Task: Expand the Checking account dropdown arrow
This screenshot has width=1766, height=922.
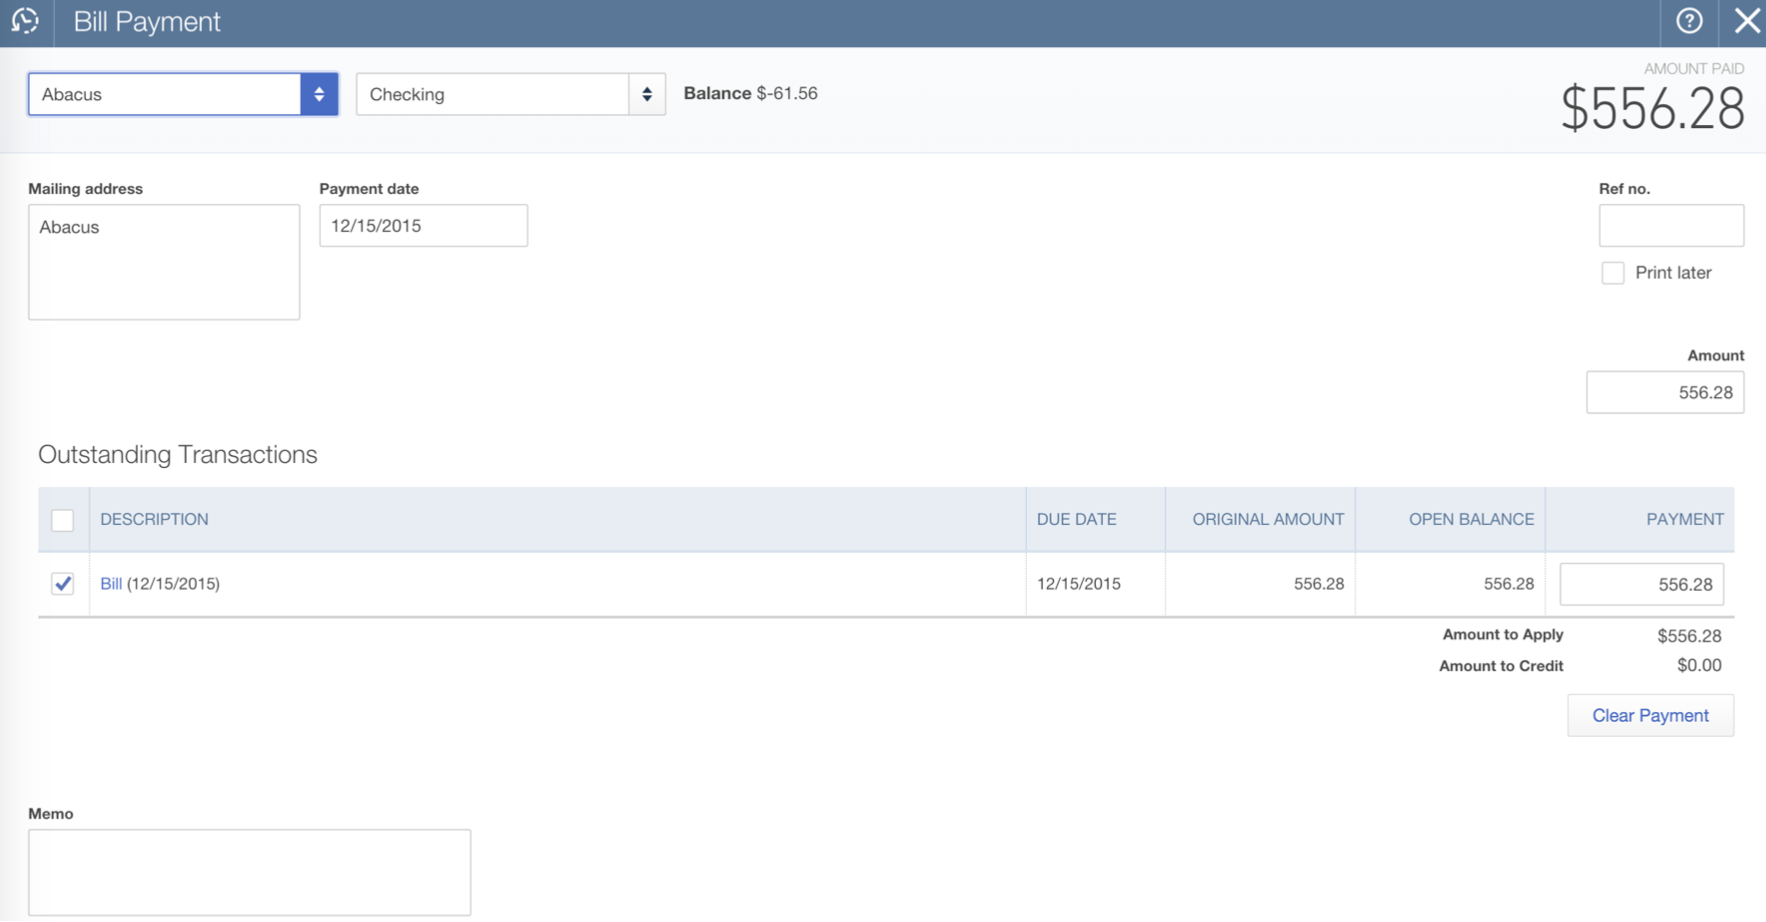Action: 647,94
